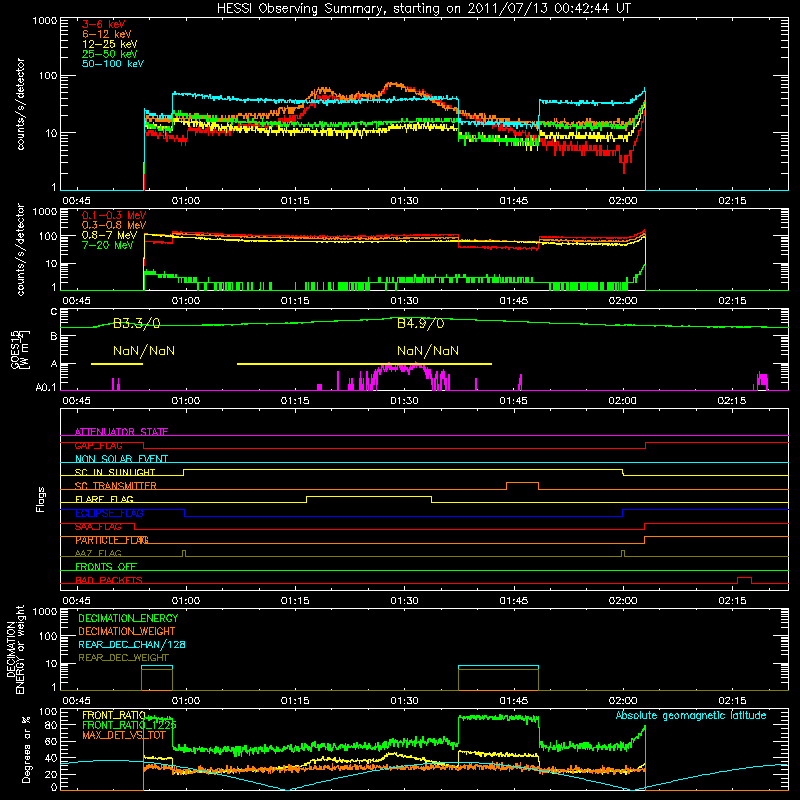The width and height of the screenshot is (800, 800).
Task: Select the FLARE_FLAG flag label
Action: [x=104, y=499]
